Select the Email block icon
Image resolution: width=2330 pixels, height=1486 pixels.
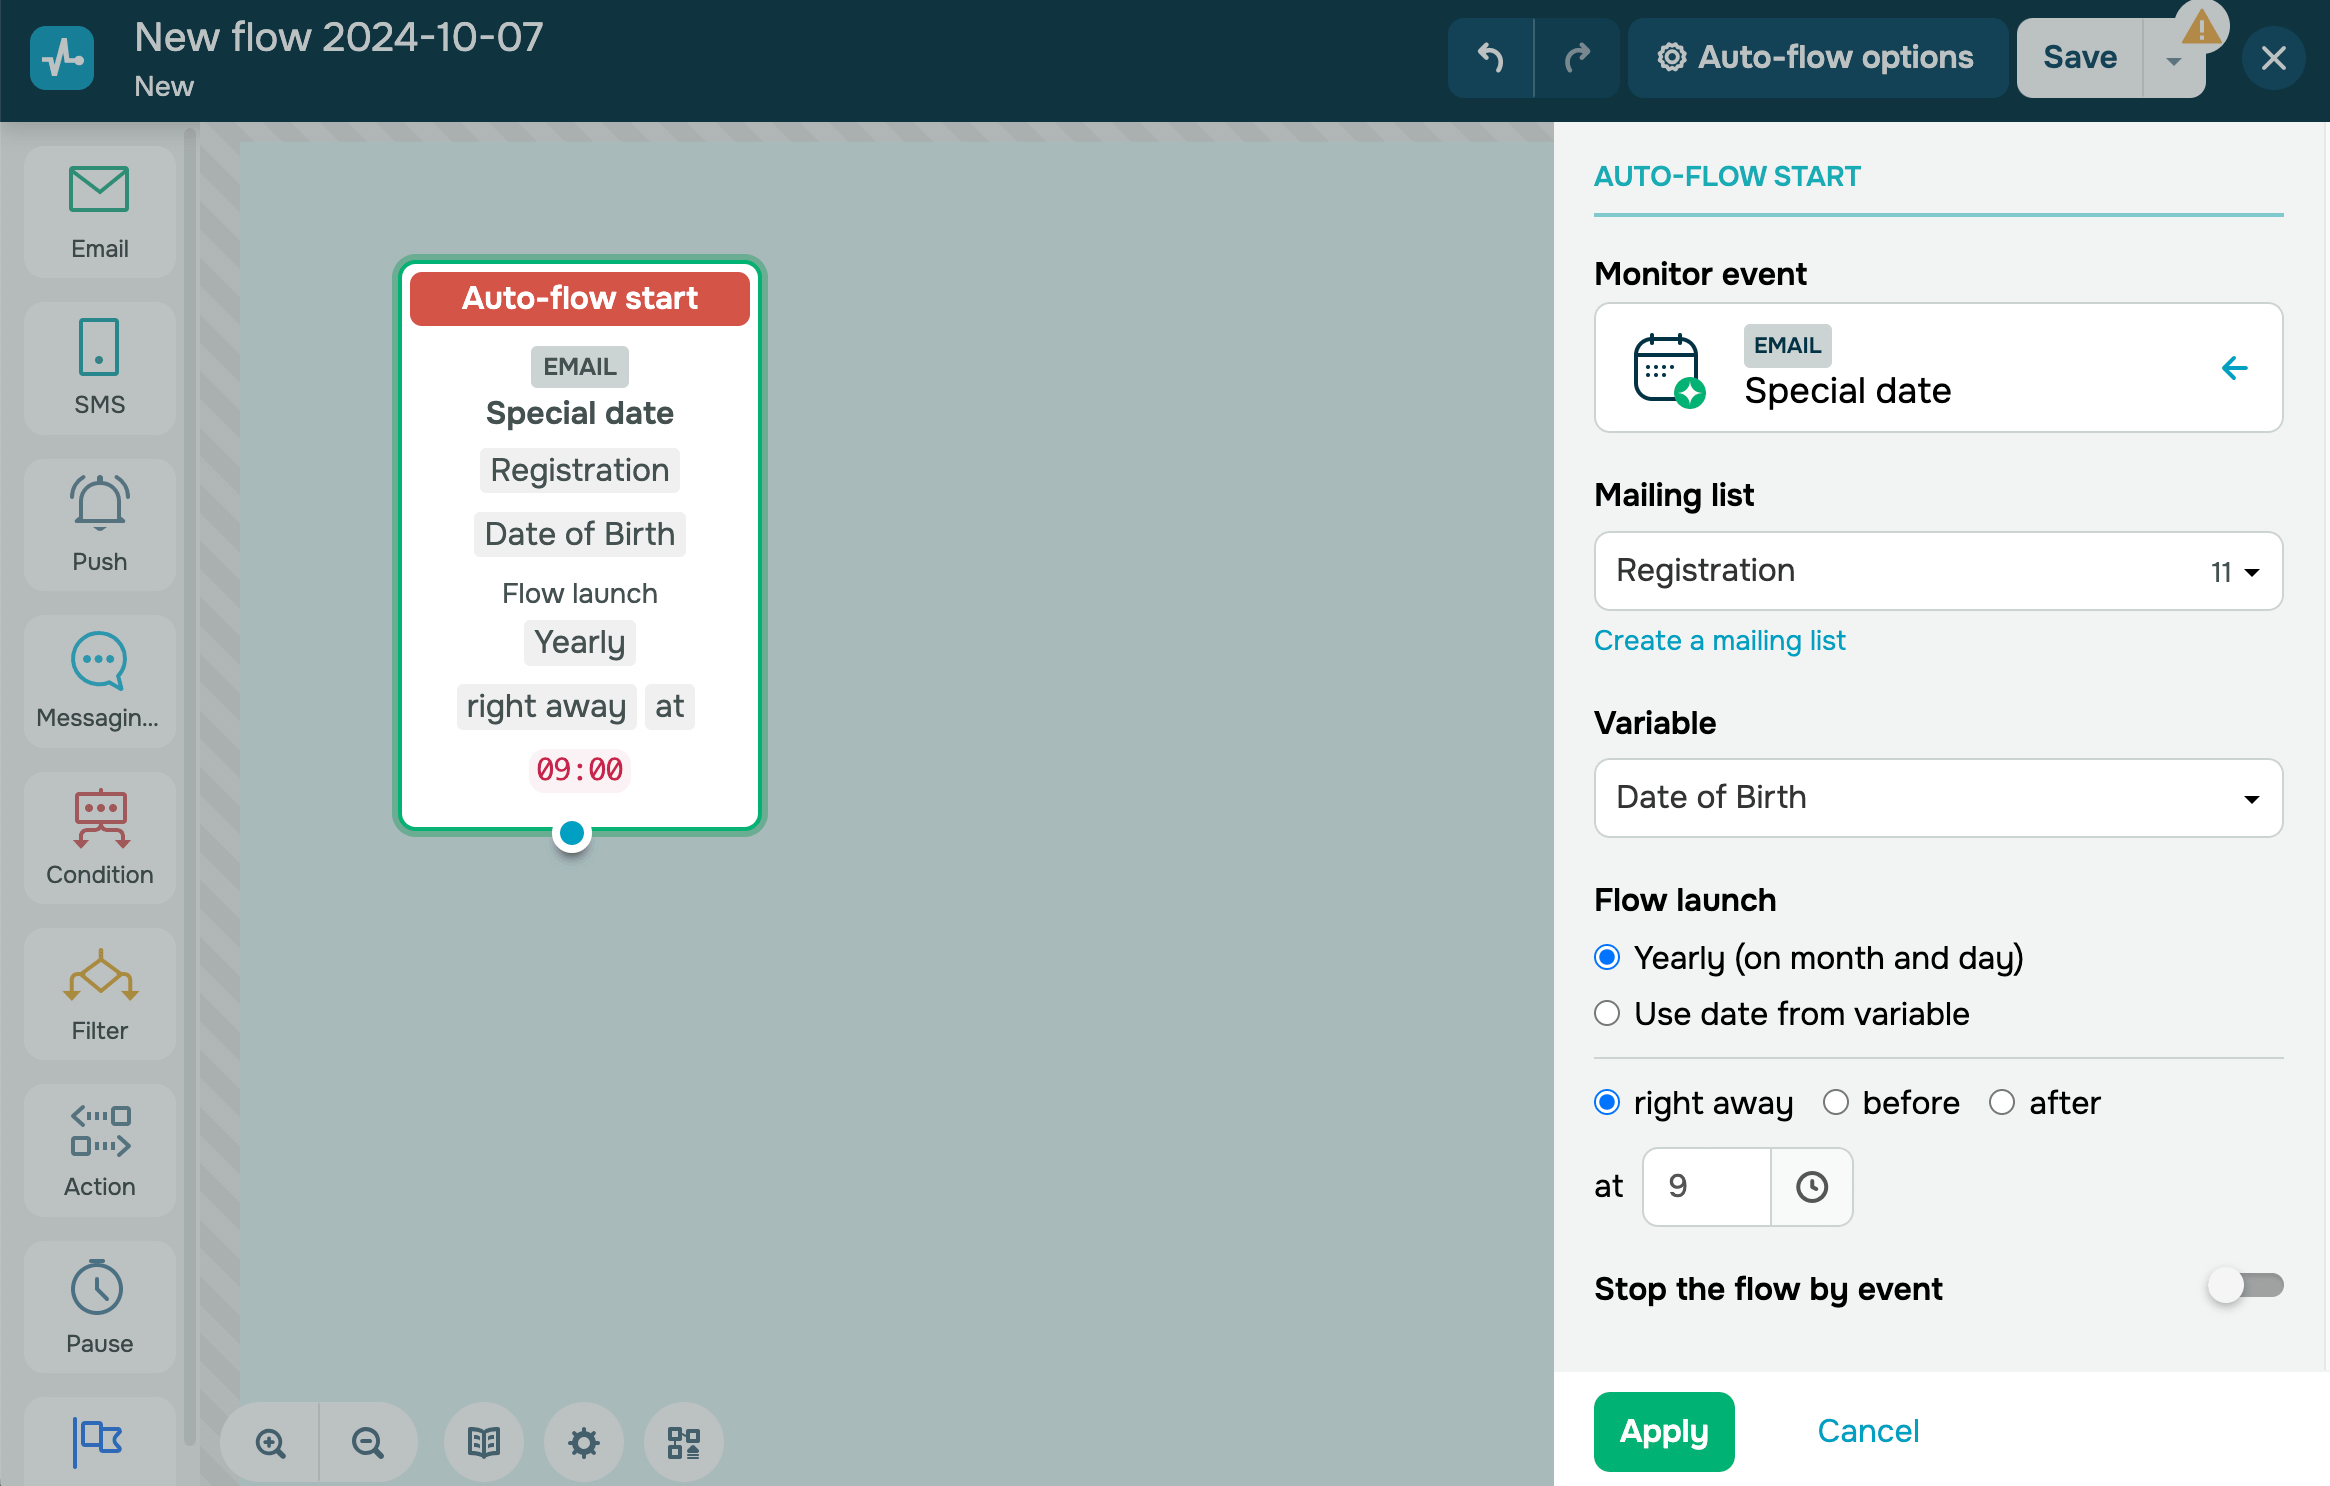(99, 211)
